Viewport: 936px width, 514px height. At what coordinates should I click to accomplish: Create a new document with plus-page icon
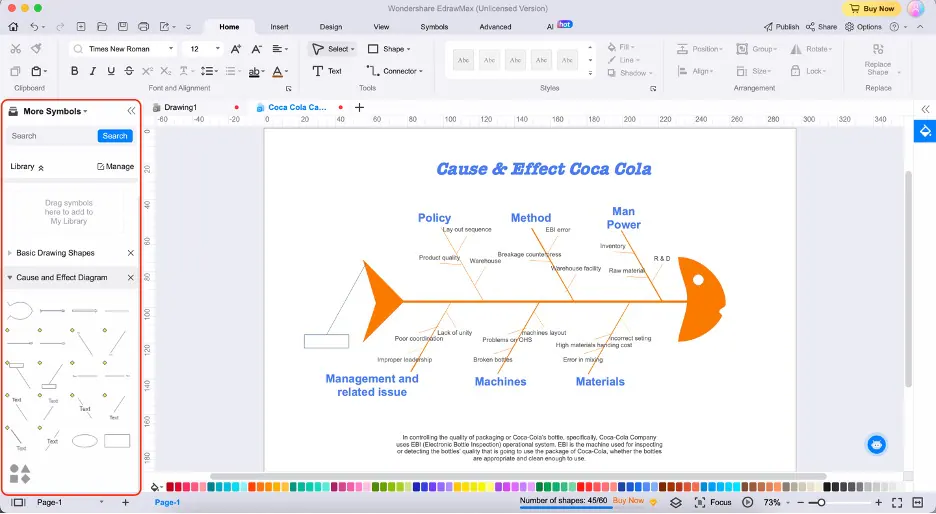coord(81,27)
